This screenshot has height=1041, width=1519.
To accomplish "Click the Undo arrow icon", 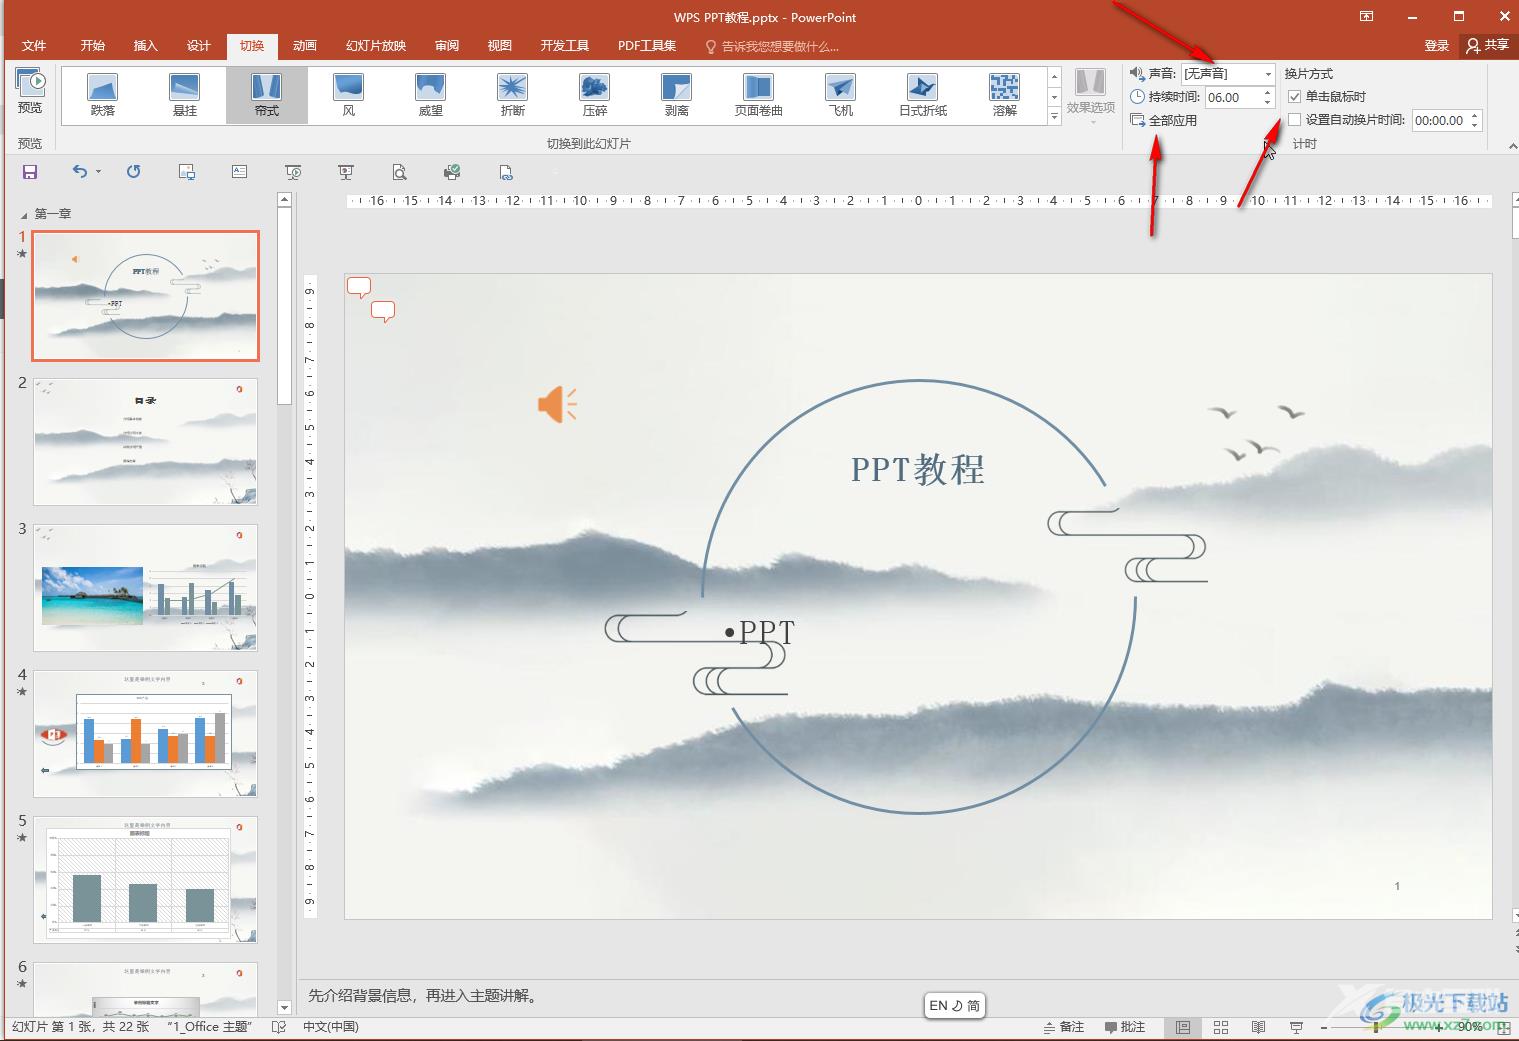I will click(x=80, y=172).
